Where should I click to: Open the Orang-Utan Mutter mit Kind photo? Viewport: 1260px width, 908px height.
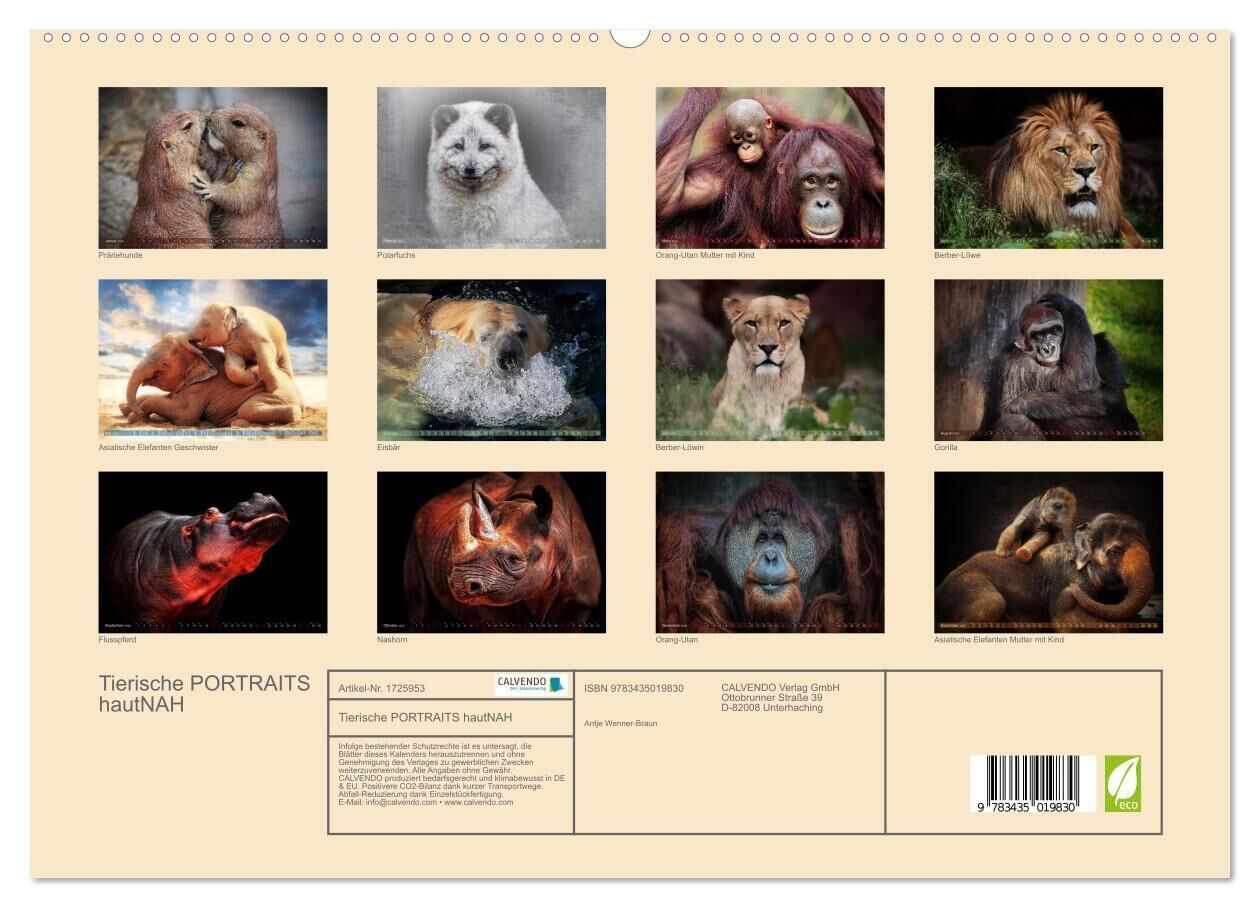[770, 167]
